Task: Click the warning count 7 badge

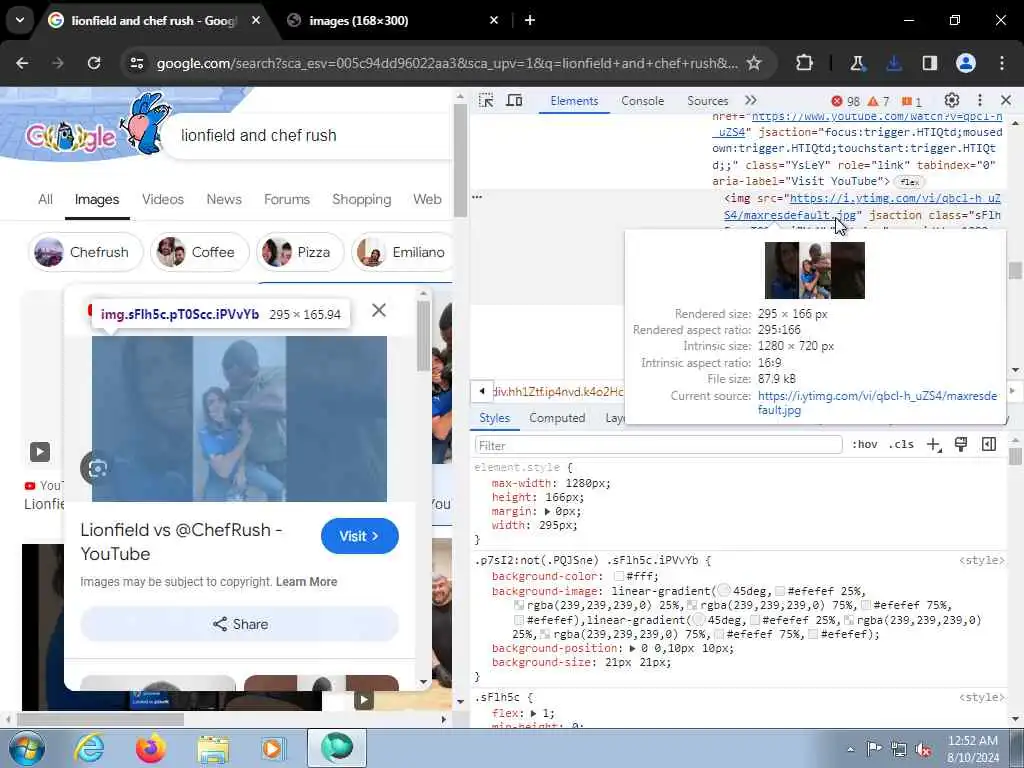Action: click(x=878, y=101)
